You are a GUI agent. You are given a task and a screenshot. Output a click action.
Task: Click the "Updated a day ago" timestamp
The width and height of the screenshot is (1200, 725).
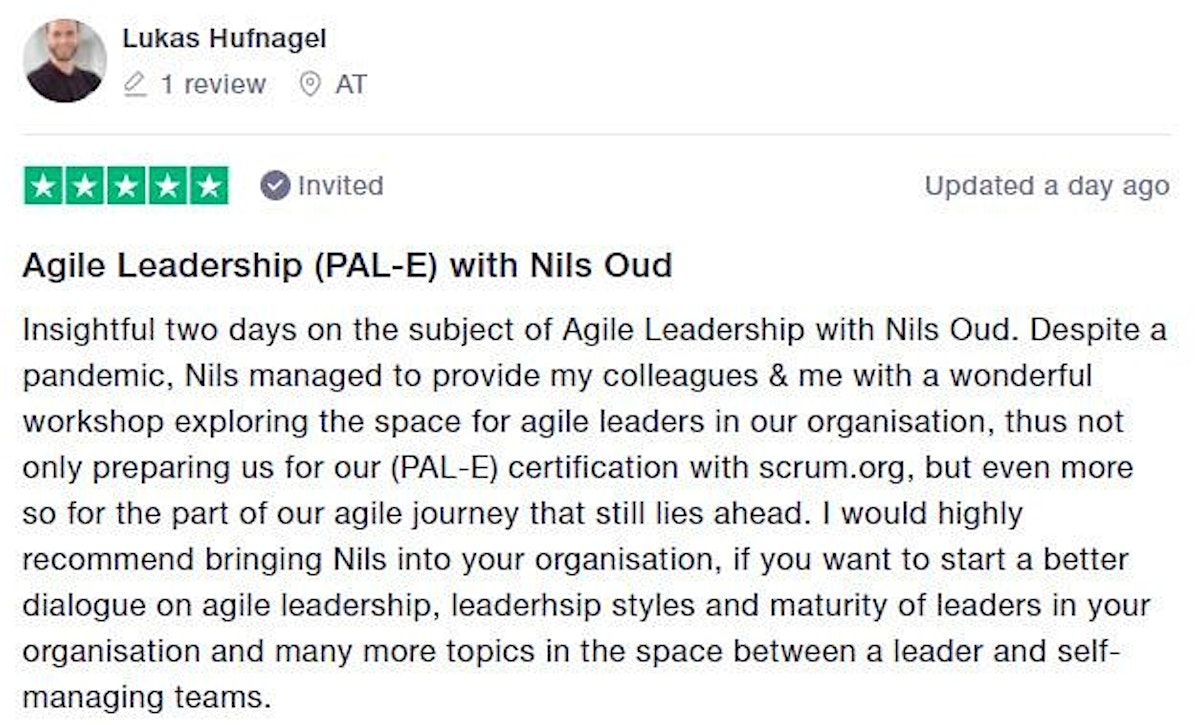(1046, 186)
